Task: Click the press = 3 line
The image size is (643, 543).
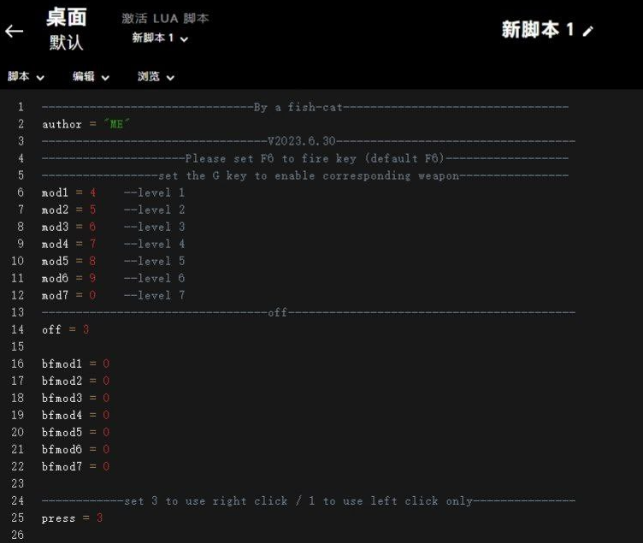Action: coord(72,518)
